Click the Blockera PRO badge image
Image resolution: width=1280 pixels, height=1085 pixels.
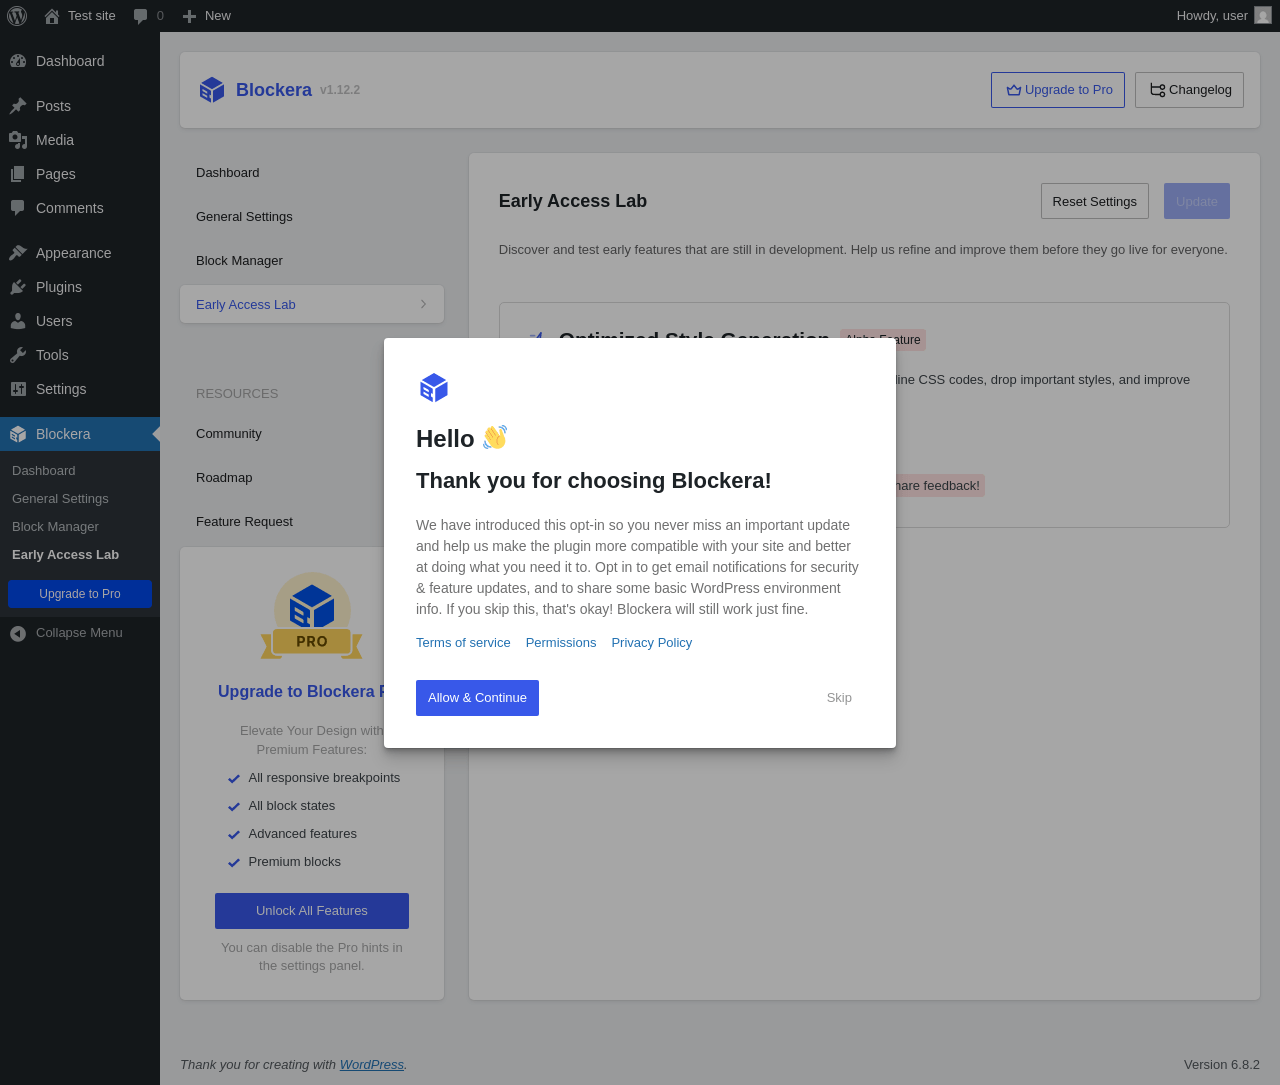coord(312,616)
